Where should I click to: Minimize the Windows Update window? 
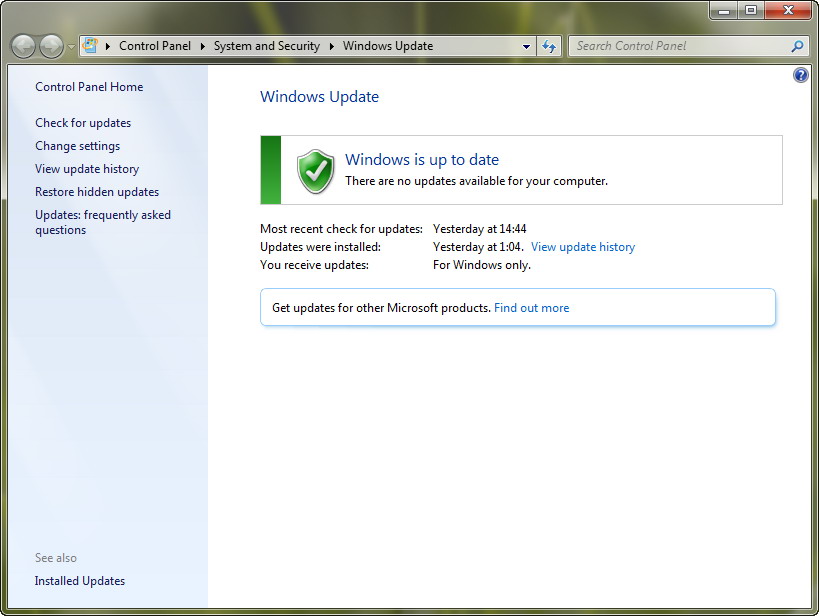pyautogui.click(x=723, y=10)
